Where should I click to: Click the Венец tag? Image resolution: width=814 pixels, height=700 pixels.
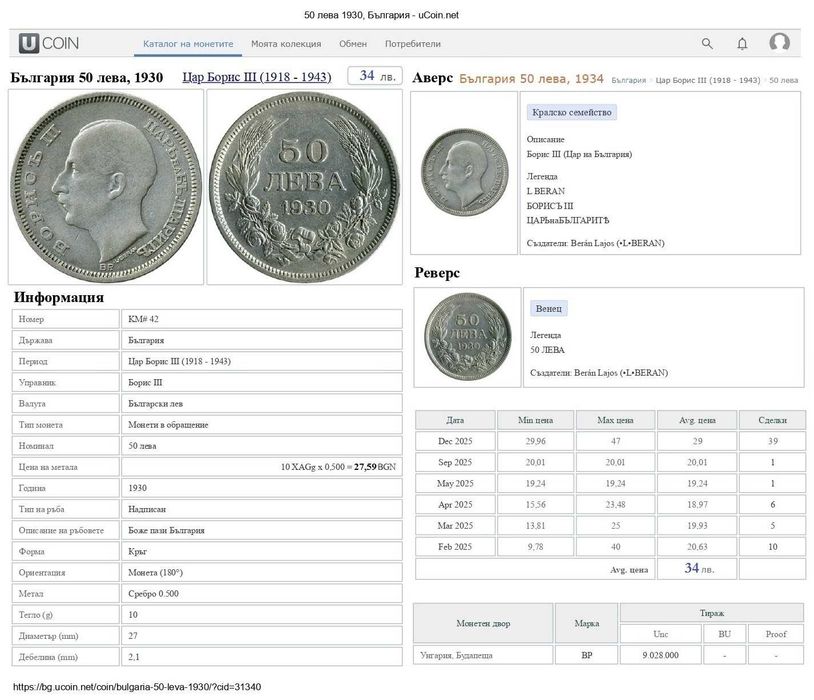pyautogui.click(x=549, y=308)
